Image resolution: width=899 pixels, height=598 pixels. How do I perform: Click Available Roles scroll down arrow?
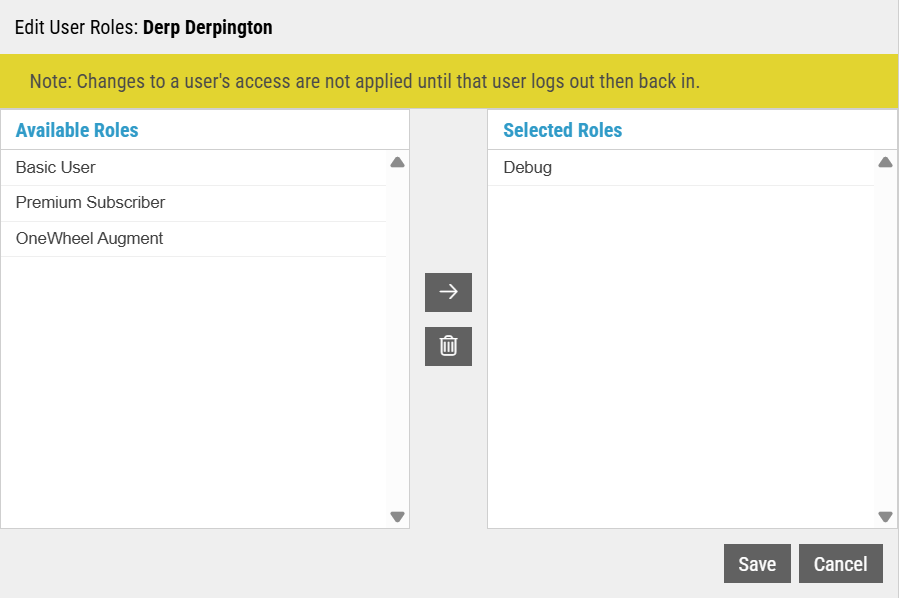[x=397, y=517]
